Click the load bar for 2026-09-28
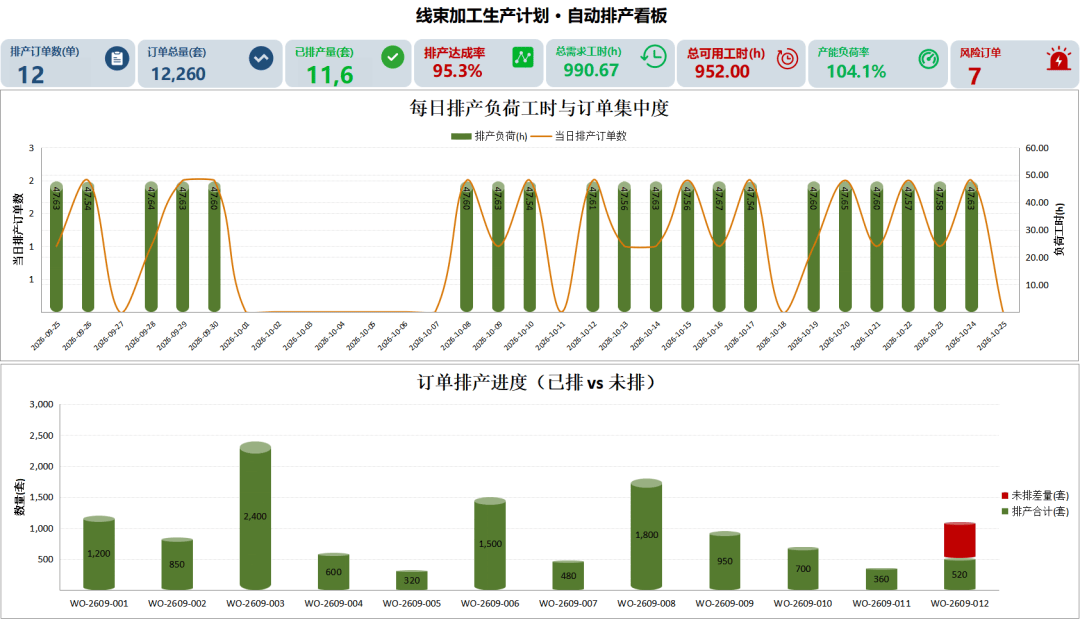Viewport: 1080px width, 620px height. tap(151, 247)
